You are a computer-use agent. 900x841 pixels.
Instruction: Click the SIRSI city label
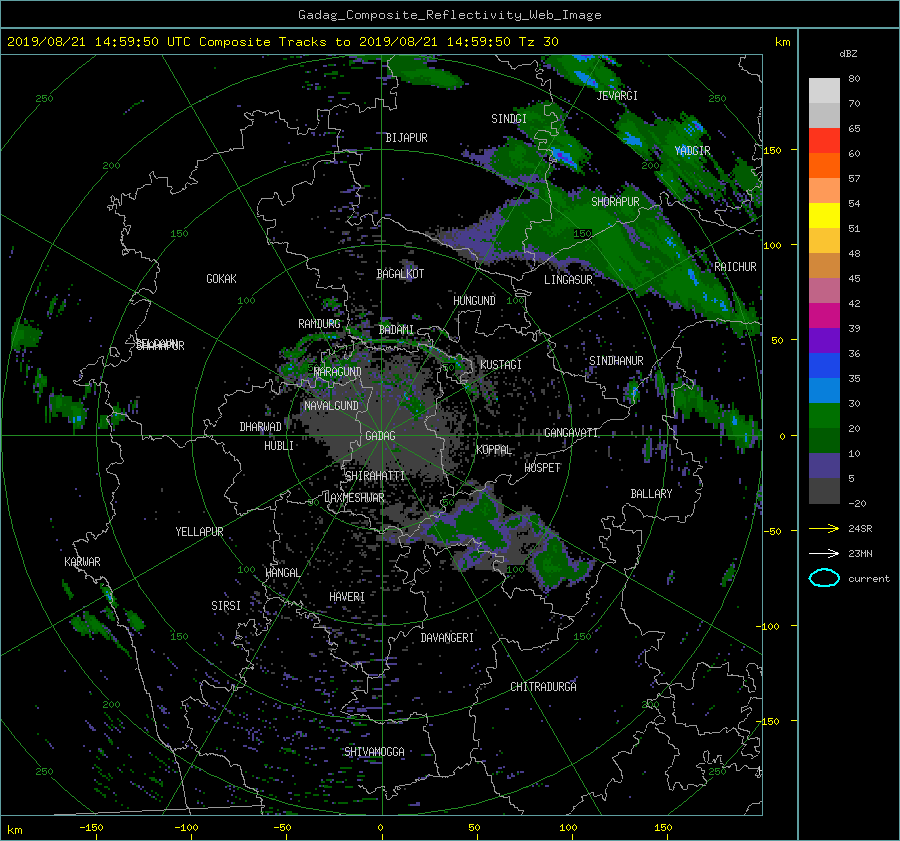click(226, 606)
